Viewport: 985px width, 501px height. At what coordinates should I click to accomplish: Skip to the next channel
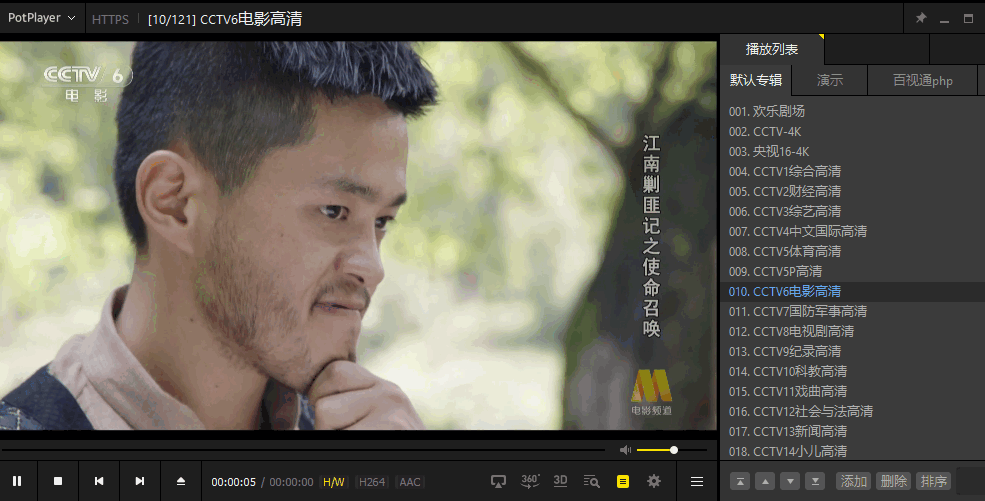(140, 481)
